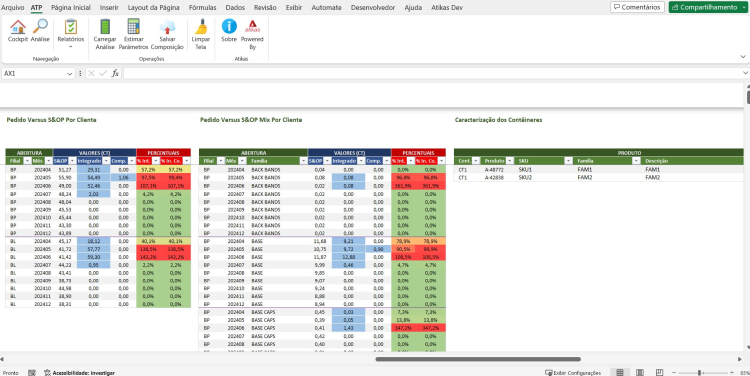Image resolution: width=750 pixels, height=376 pixels.
Task: Open the Atikas Dev tab
Action: click(x=447, y=8)
